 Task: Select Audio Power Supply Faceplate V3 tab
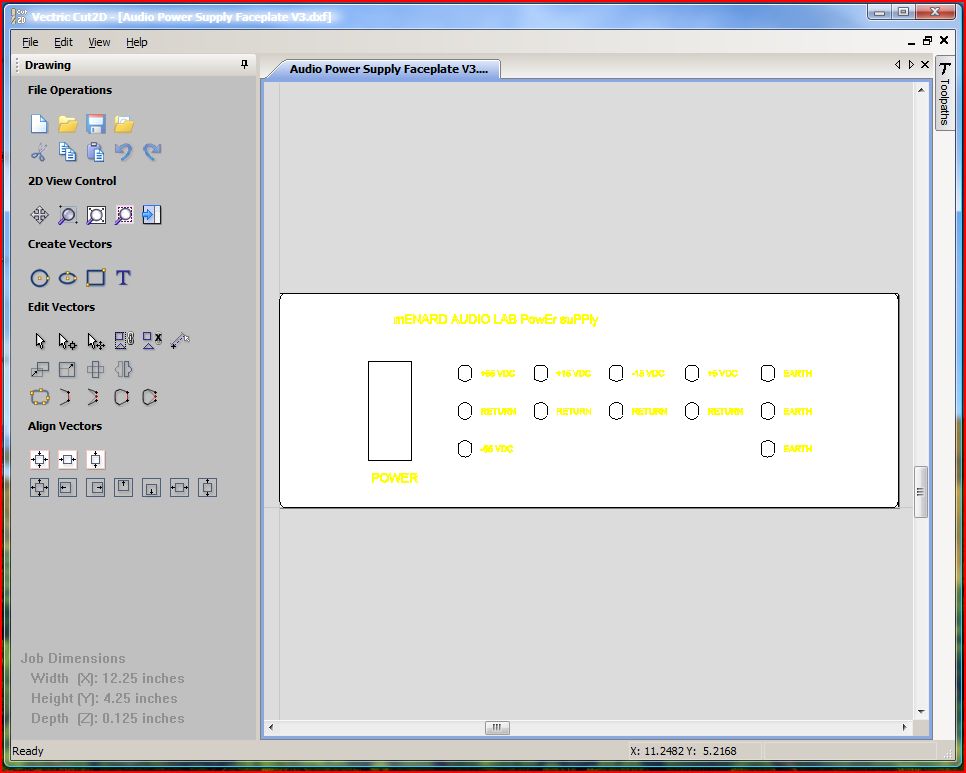point(388,69)
